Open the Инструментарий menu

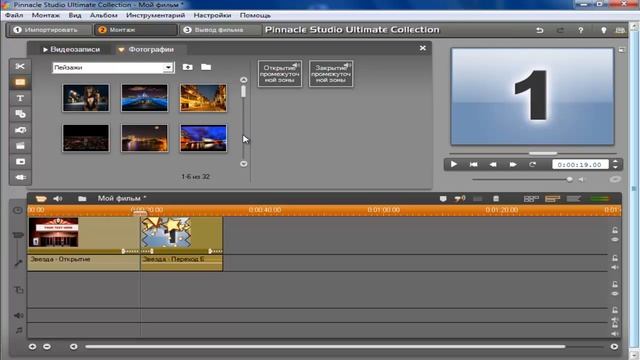coord(156,15)
